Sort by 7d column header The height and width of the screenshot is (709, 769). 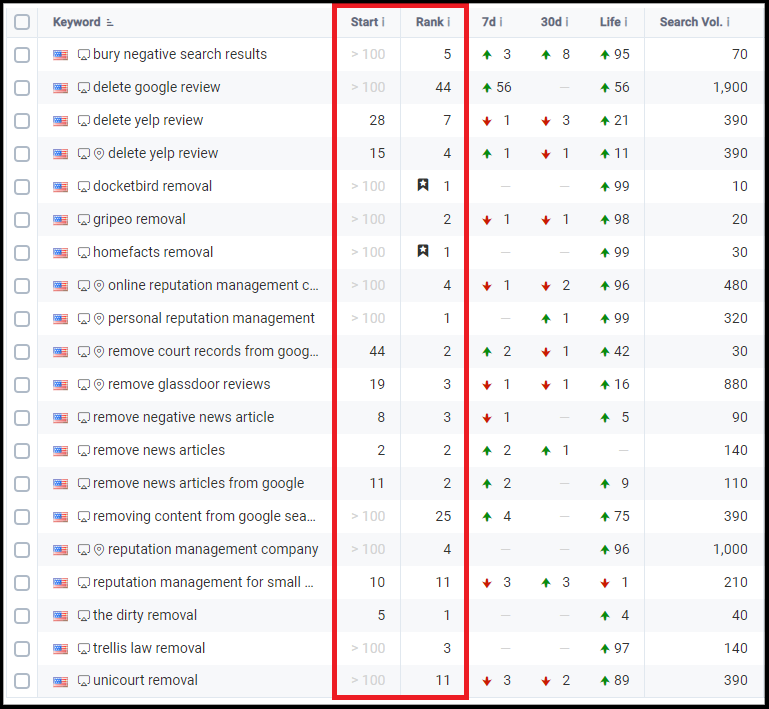(488, 22)
